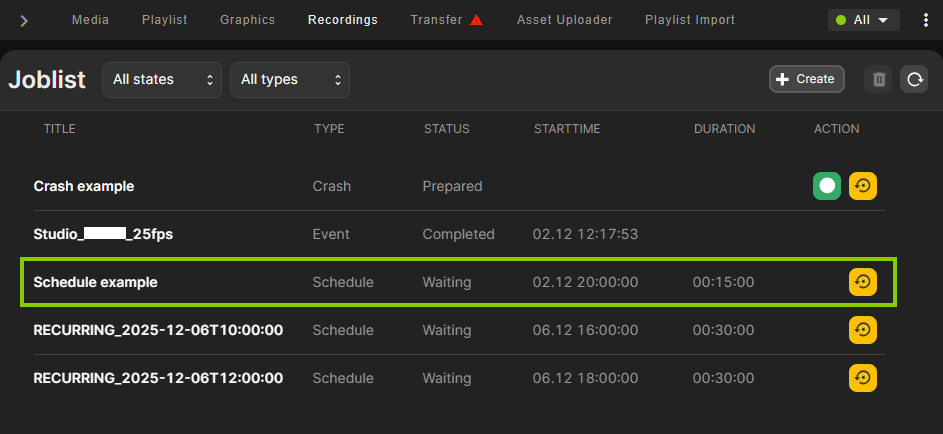The image size is (943, 434).
Task: Expand the sidebar with the chevron arrow
Action: (24, 21)
